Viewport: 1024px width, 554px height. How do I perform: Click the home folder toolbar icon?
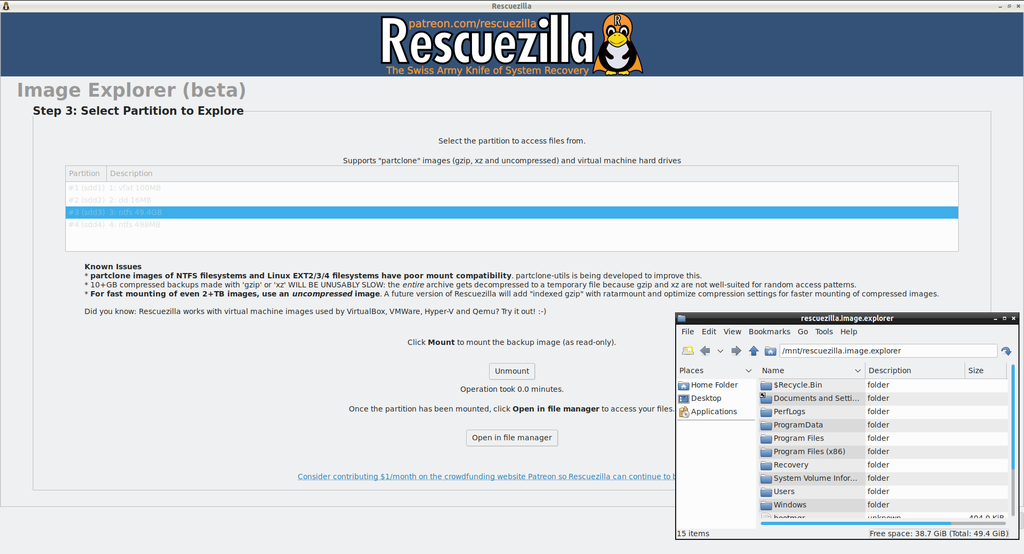click(x=771, y=351)
